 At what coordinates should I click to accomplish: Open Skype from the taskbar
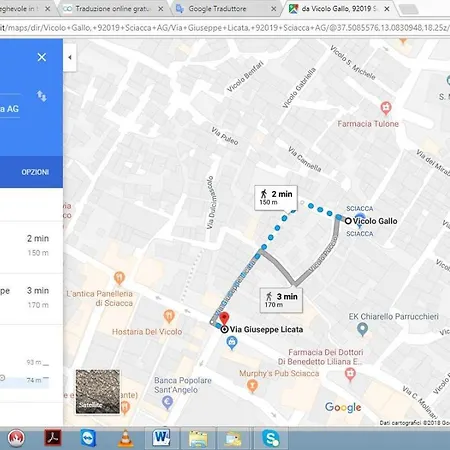click(270, 438)
